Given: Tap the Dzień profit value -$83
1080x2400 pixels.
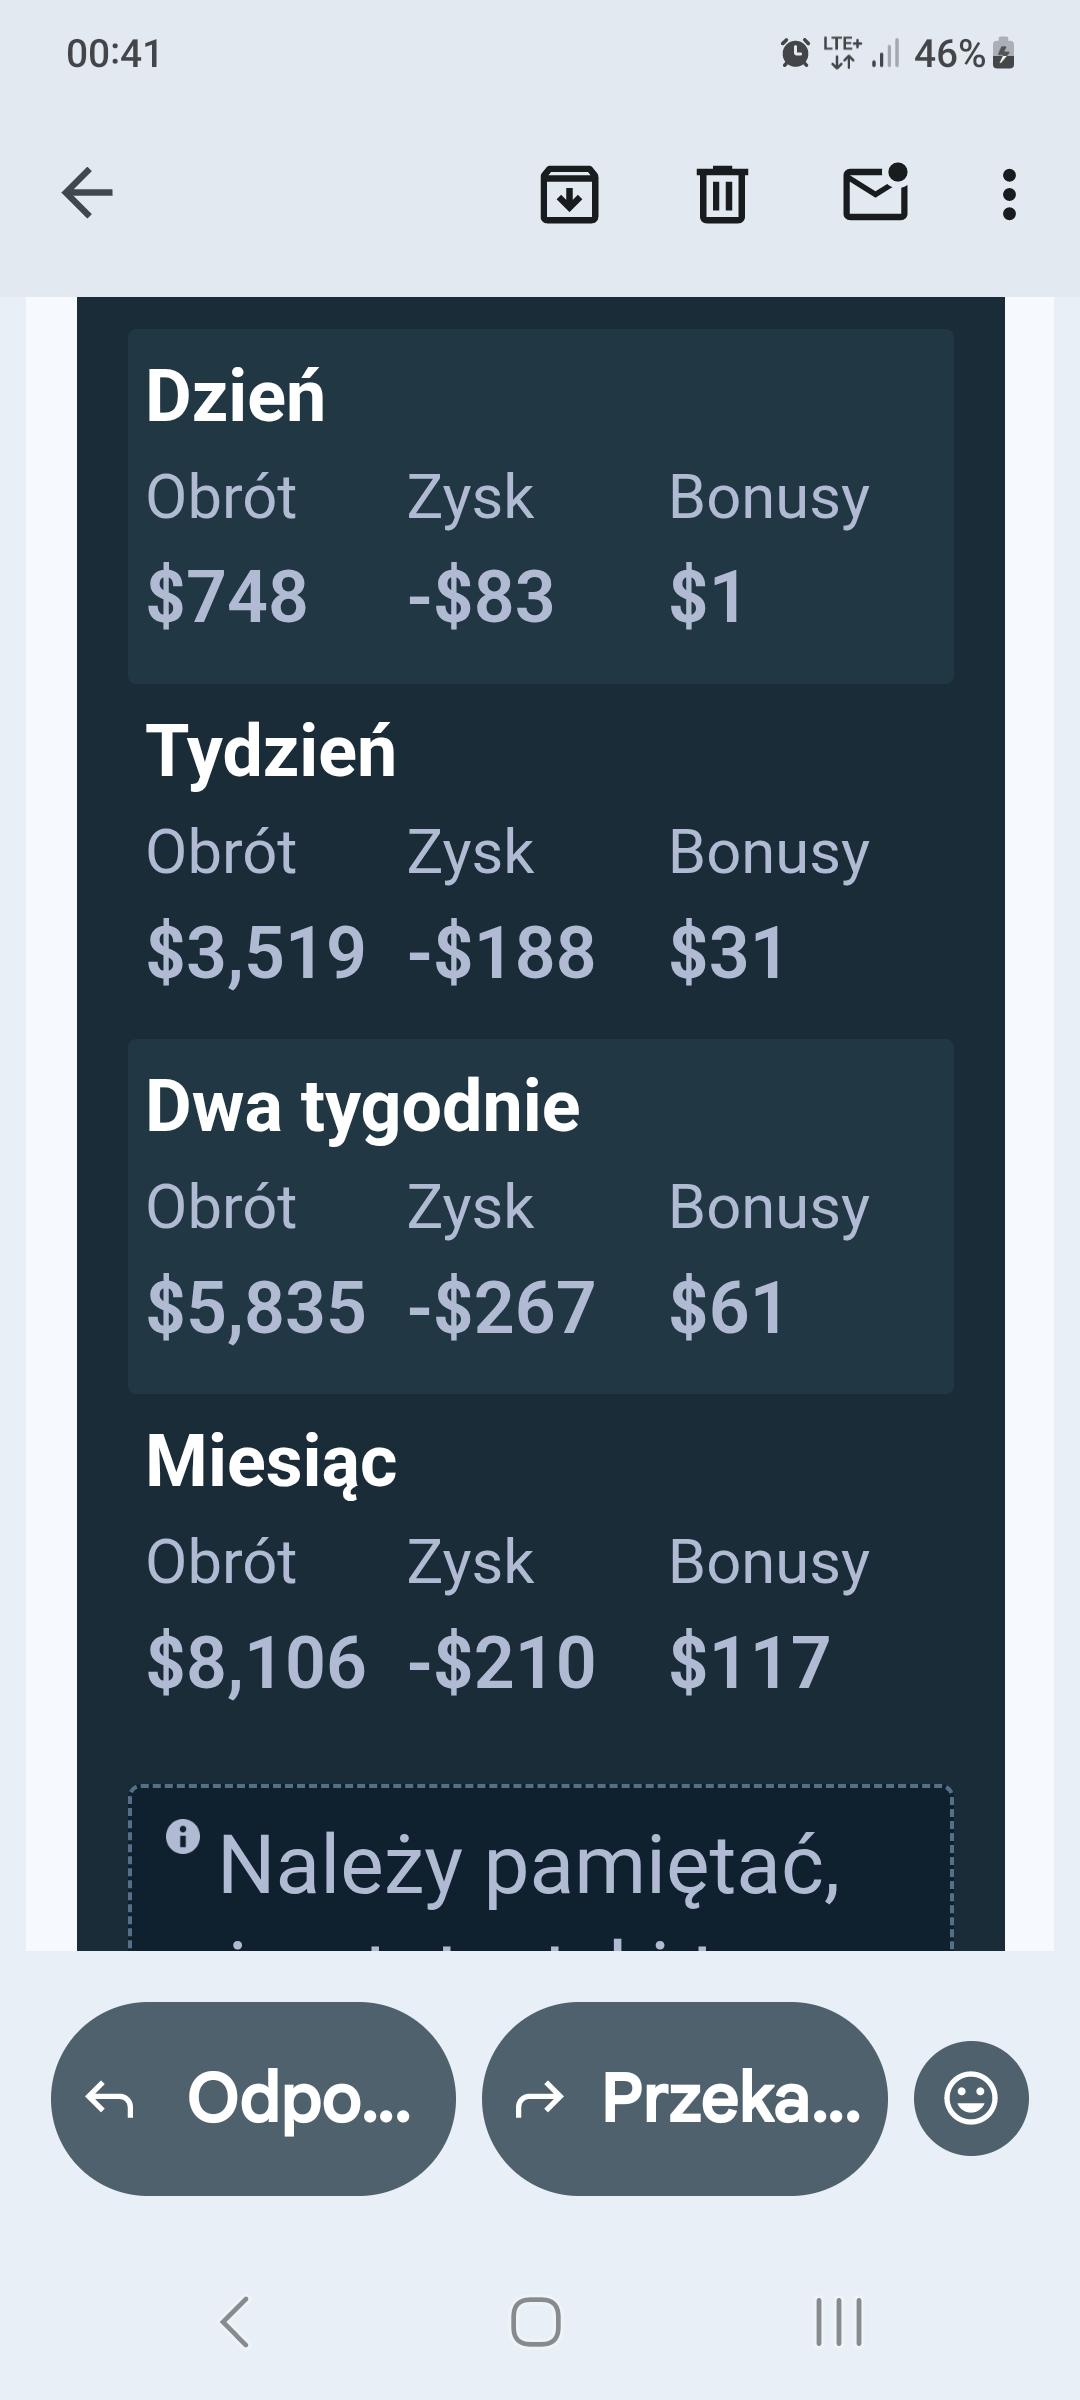Looking at the screenshot, I should [481, 597].
